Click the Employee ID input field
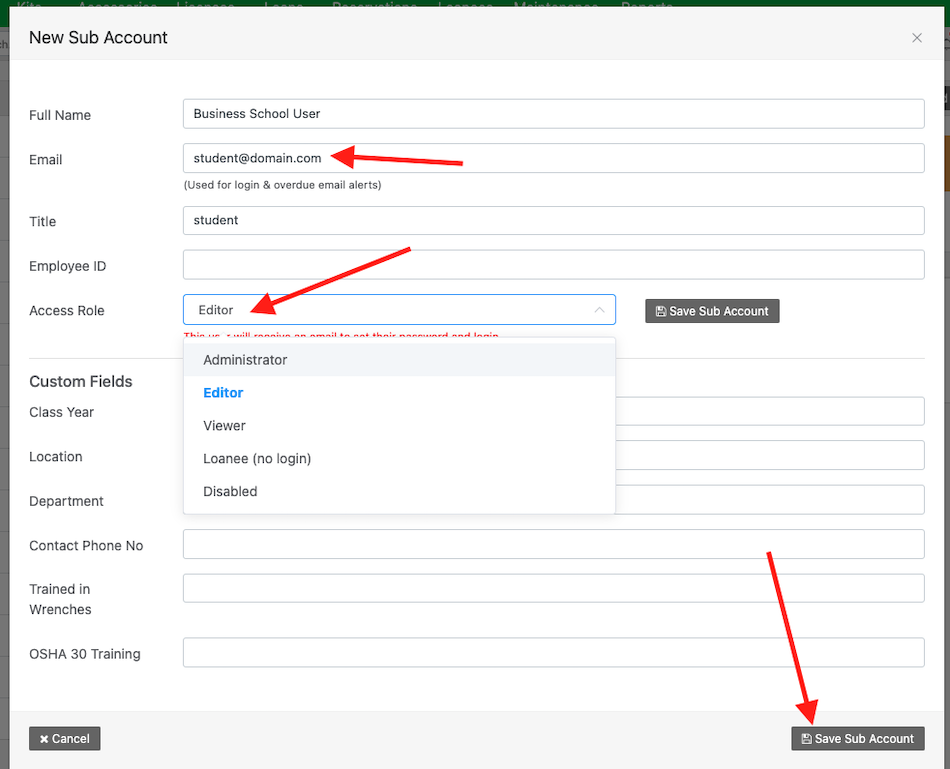Screen dimensions: 950x769 point(553,264)
